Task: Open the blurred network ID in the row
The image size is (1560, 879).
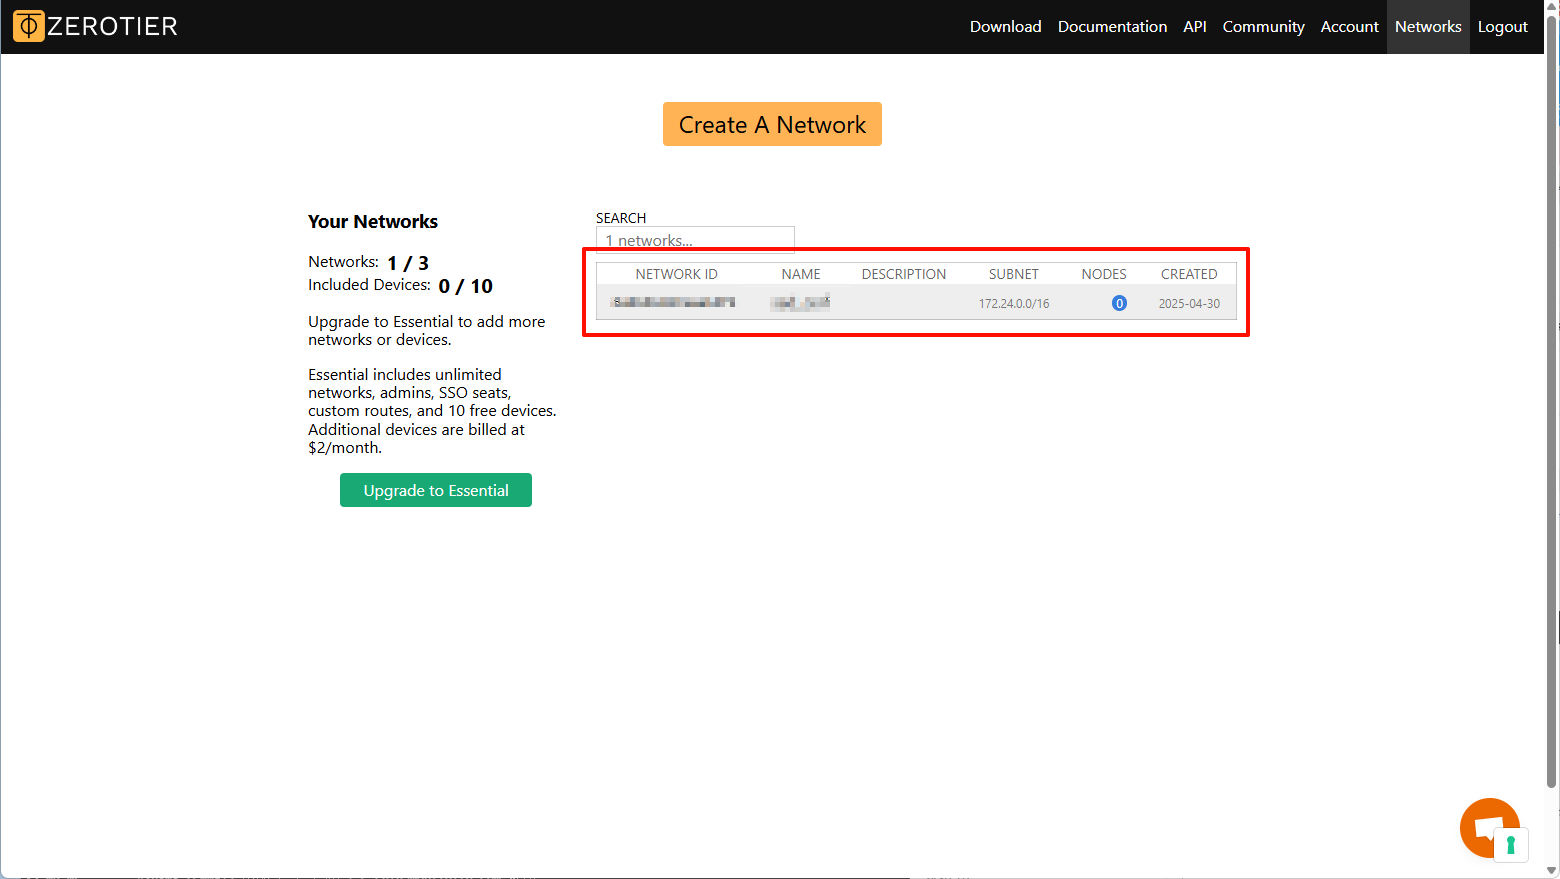Action: click(673, 302)
